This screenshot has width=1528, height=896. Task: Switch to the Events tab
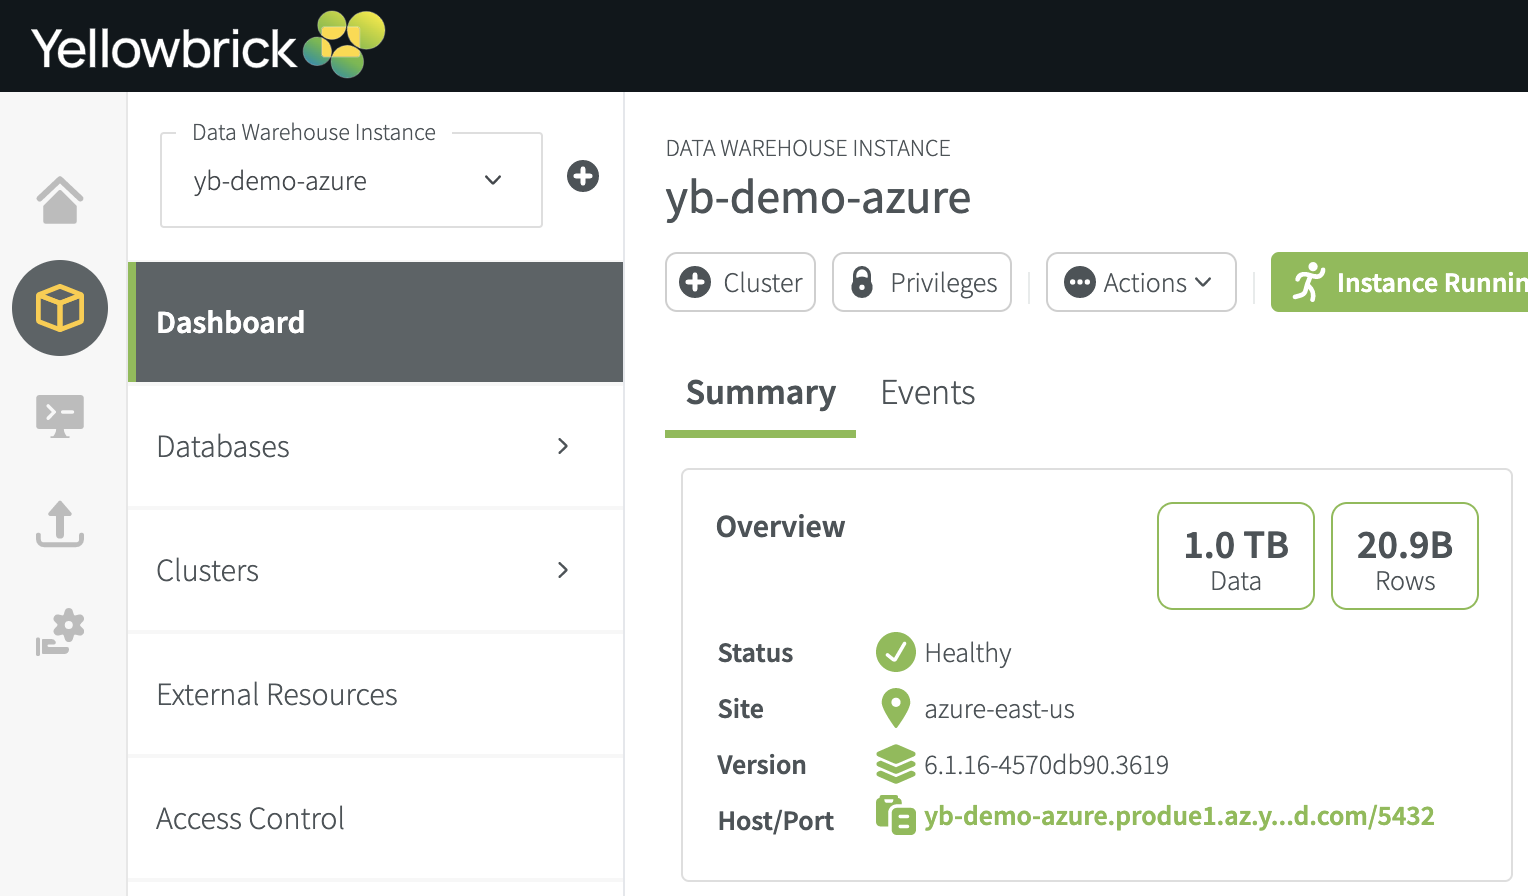pos(927,393)
